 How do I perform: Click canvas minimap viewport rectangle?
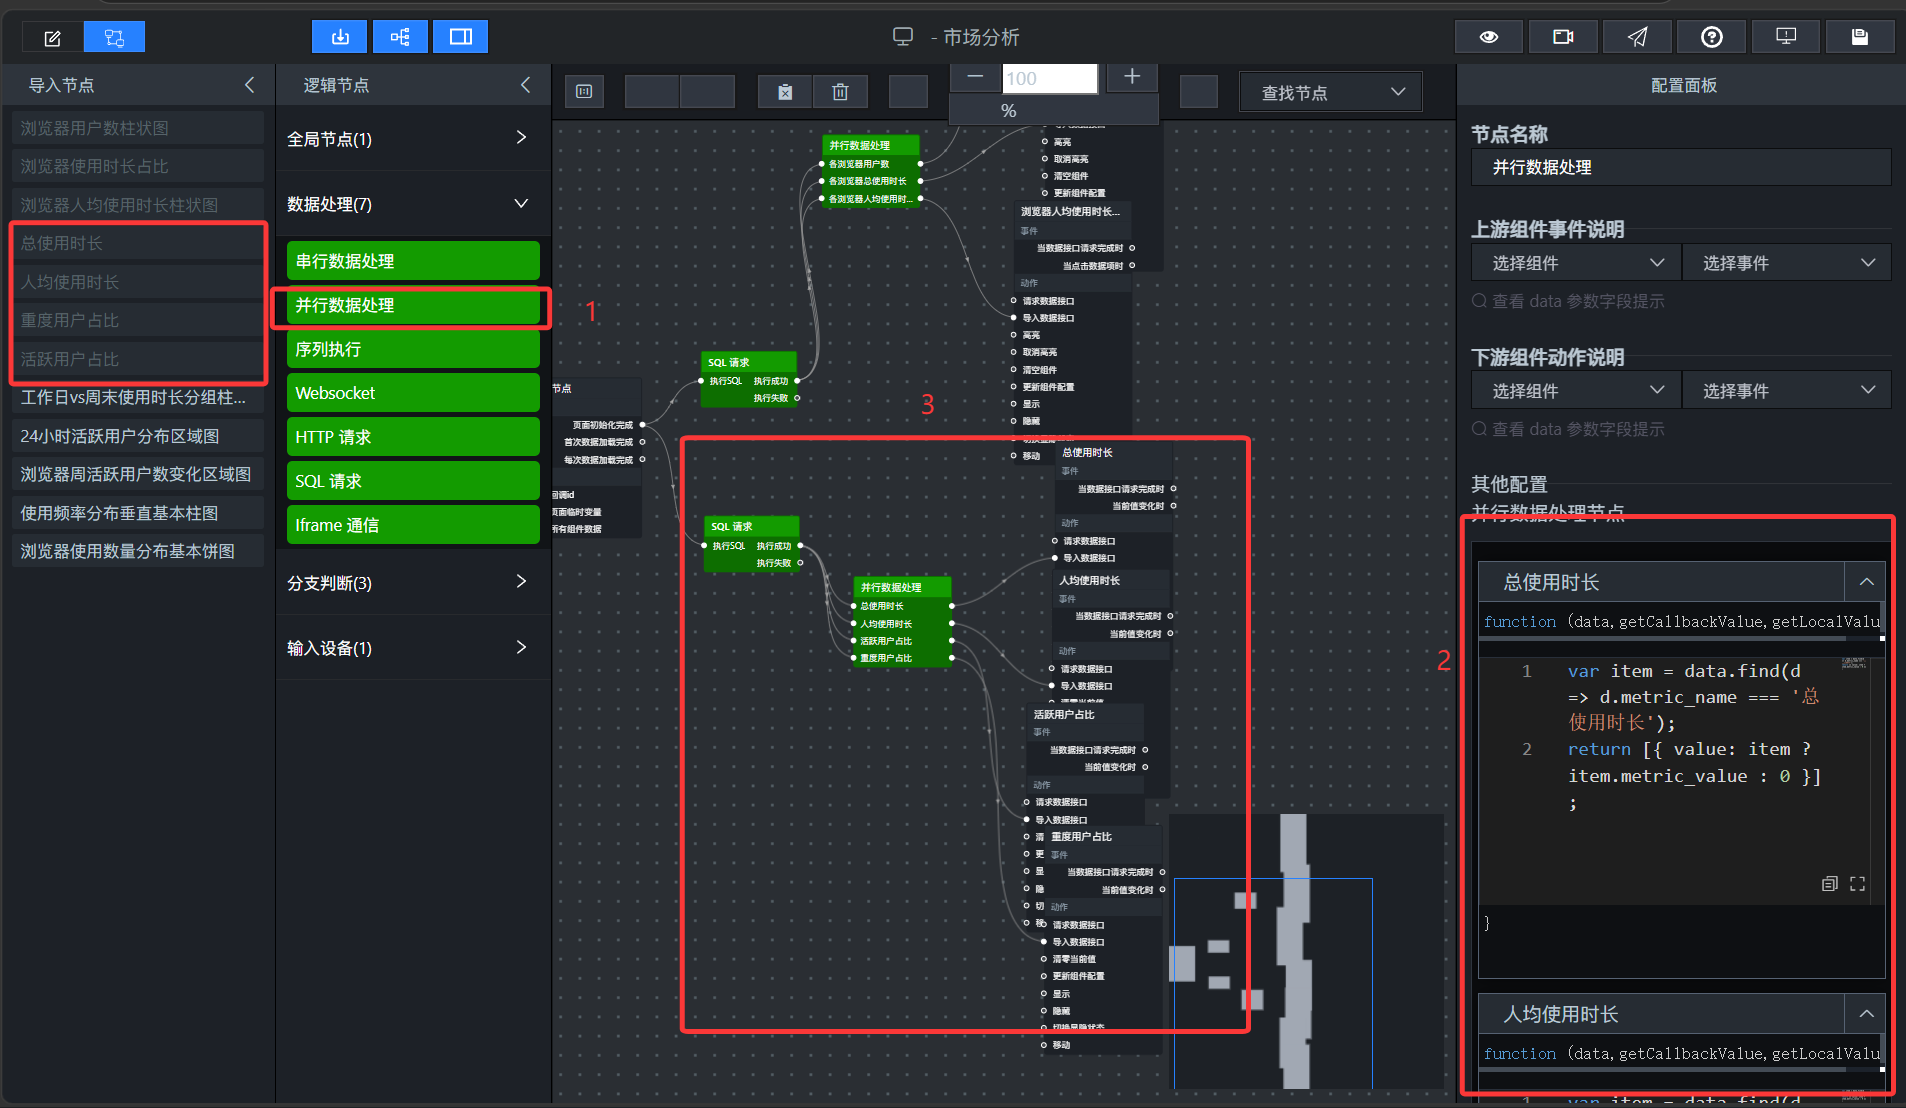pos(1273,983)
